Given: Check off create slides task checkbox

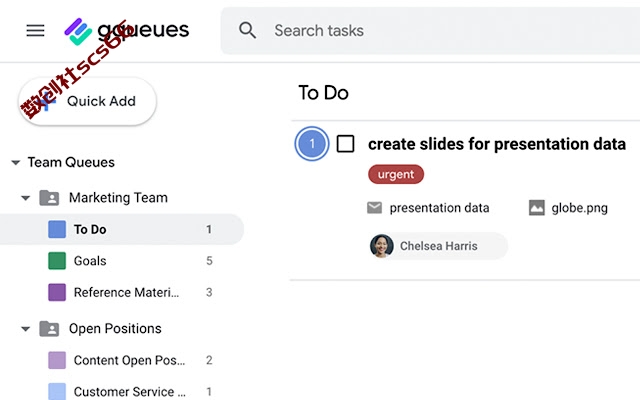Looking at the screenshot, I should 345,144.
